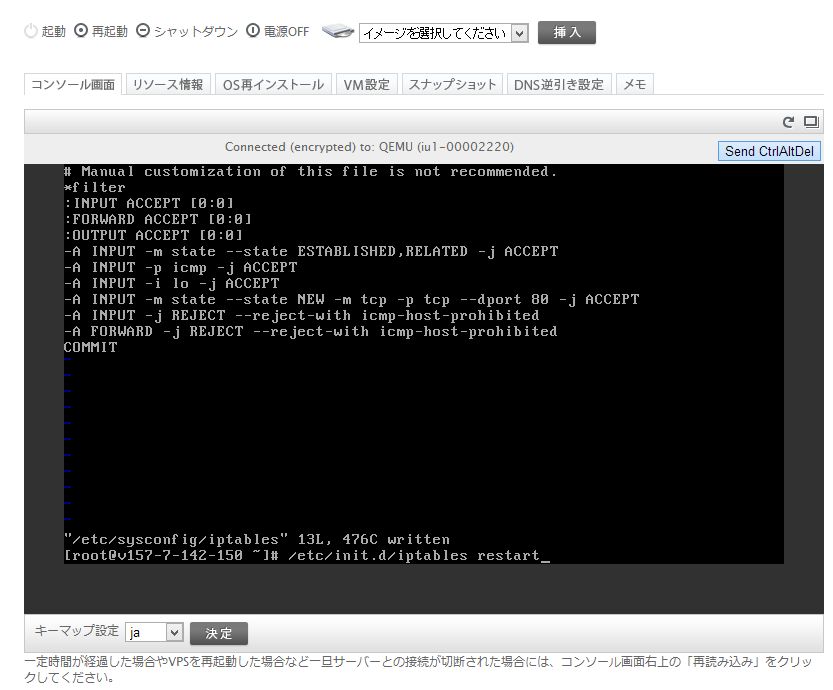Viewport: 833px width, 690px height.
Task: Click the INPUT REJECT icmp-host-prohibited line
Action: click(x=302, y=315)
